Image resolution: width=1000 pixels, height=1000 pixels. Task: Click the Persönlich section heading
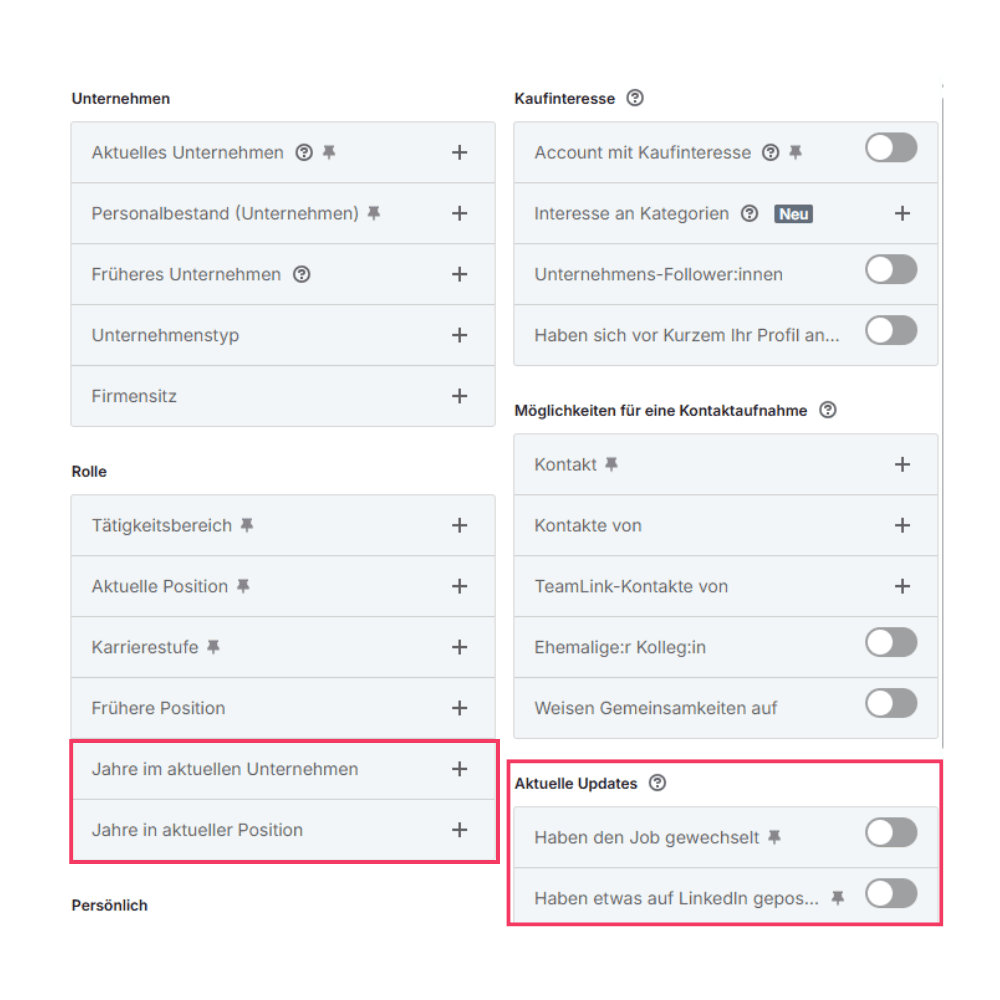tap(109, 905)
